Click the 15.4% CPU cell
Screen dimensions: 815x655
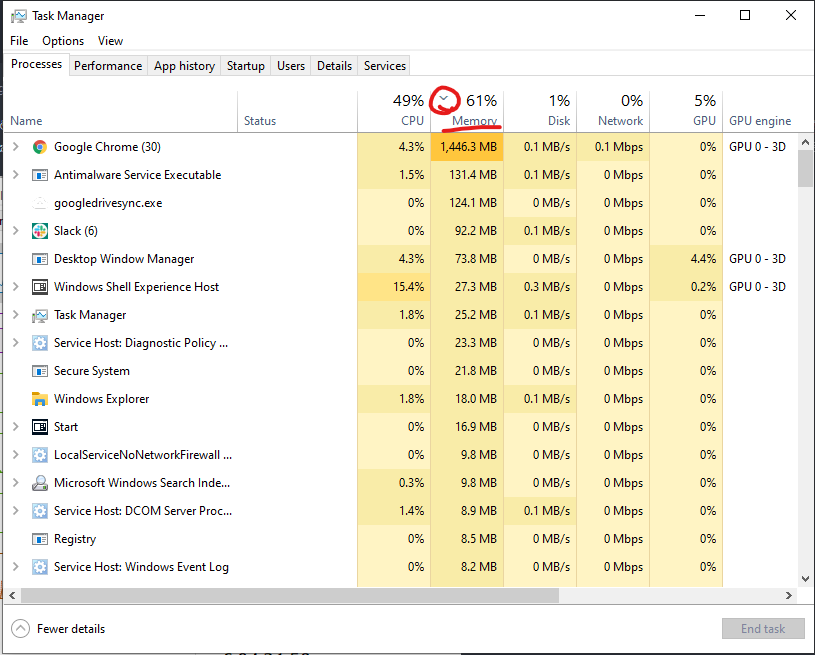pyautogui.click(x=394, y=287)
